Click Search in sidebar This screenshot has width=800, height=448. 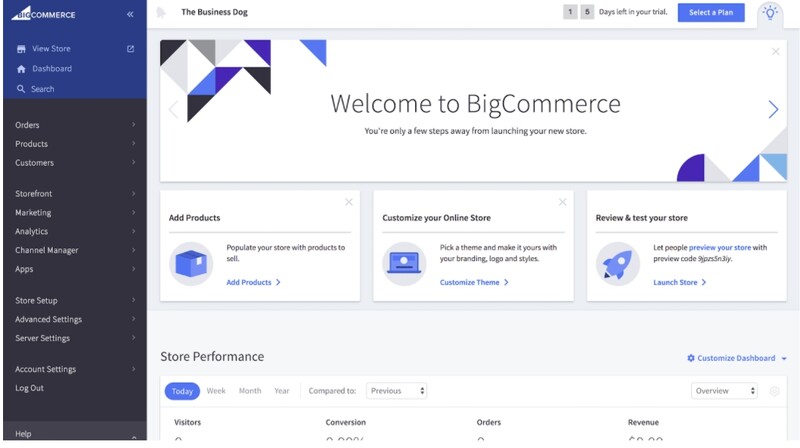click(42, 89)
